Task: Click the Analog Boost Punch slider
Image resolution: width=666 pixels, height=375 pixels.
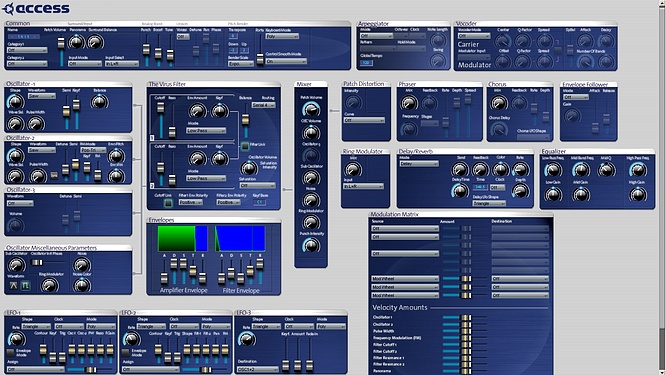Action: click(146, 50)
